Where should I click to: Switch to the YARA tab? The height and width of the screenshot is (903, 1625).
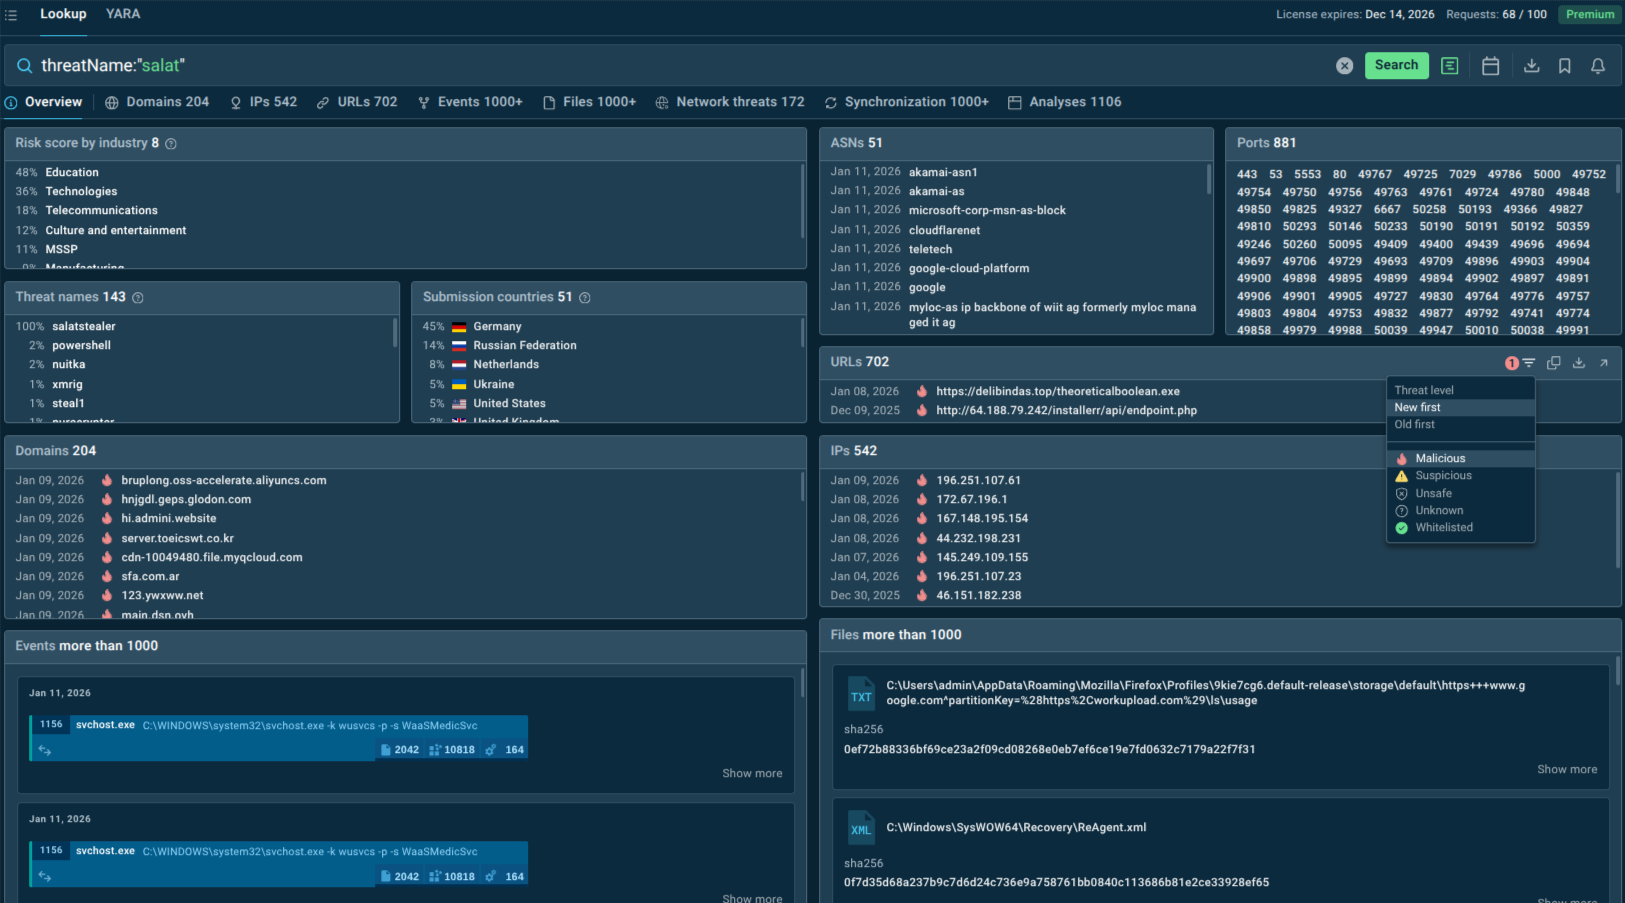click(123, 13)
